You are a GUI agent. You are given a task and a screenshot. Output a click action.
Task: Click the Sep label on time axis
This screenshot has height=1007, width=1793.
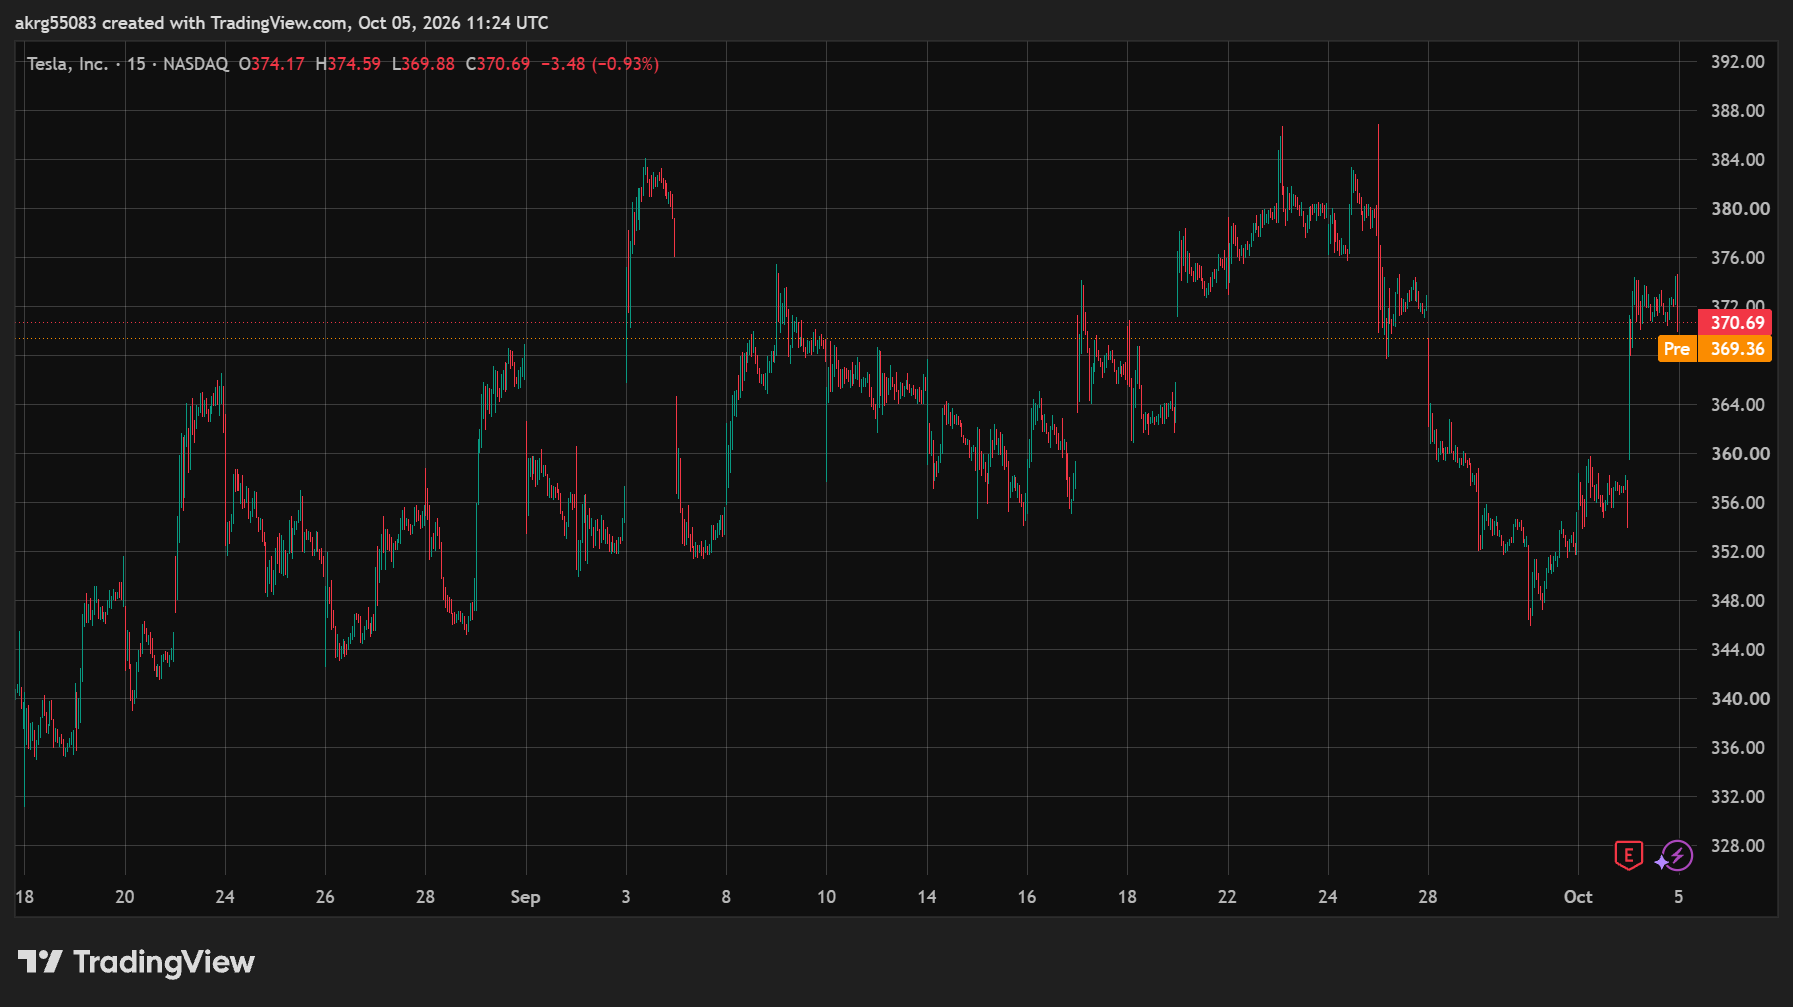(x=525, y=897)
